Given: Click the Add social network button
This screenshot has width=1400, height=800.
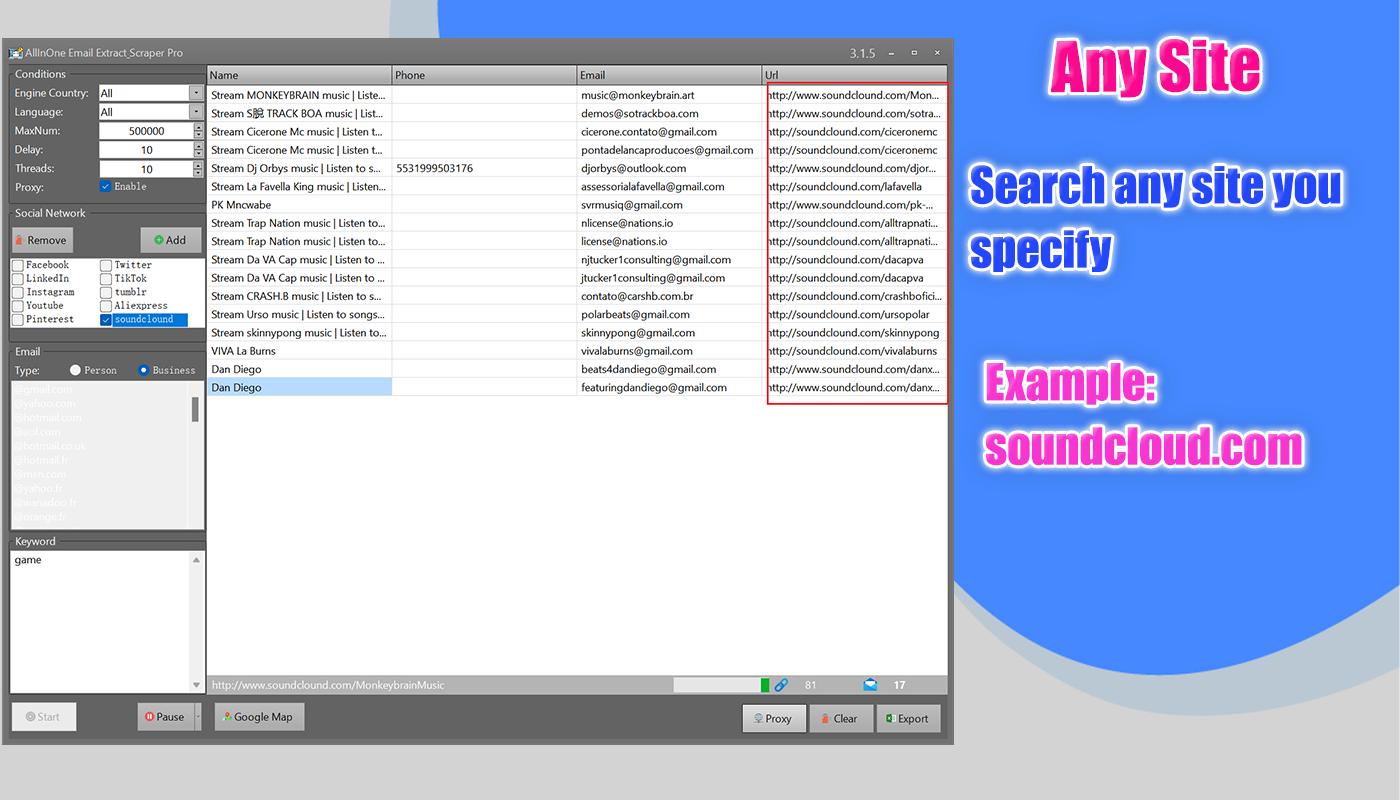Looking at the screenshot, I should pos(171,240).
